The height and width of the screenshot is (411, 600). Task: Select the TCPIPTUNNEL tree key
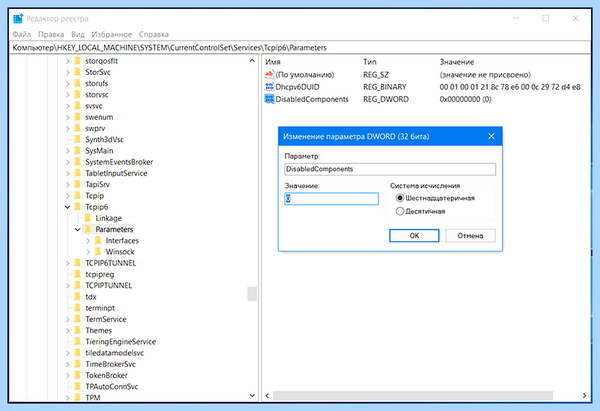click(x=108, y=285)
